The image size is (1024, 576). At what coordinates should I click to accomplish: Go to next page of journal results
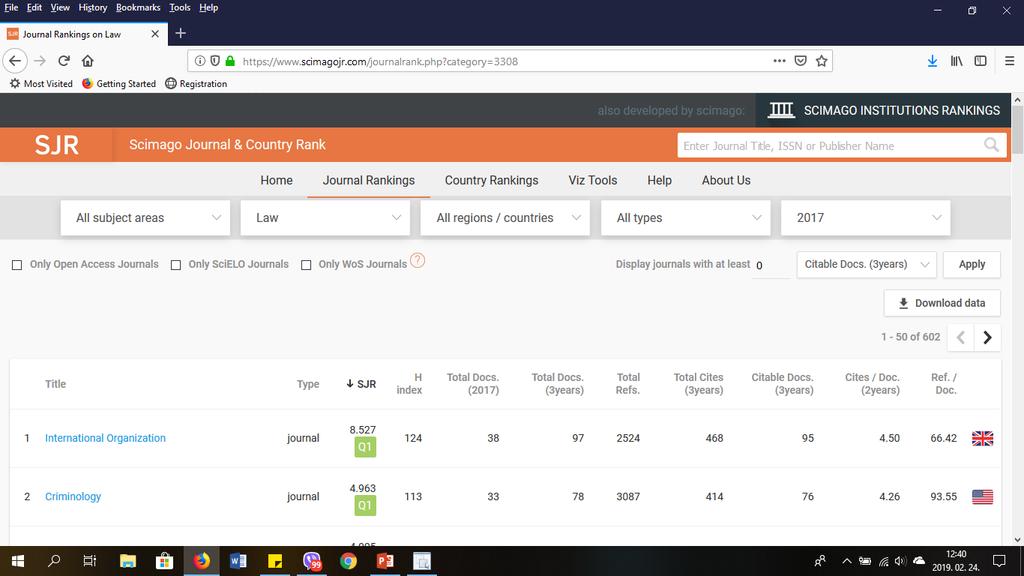tap(987, 338)
